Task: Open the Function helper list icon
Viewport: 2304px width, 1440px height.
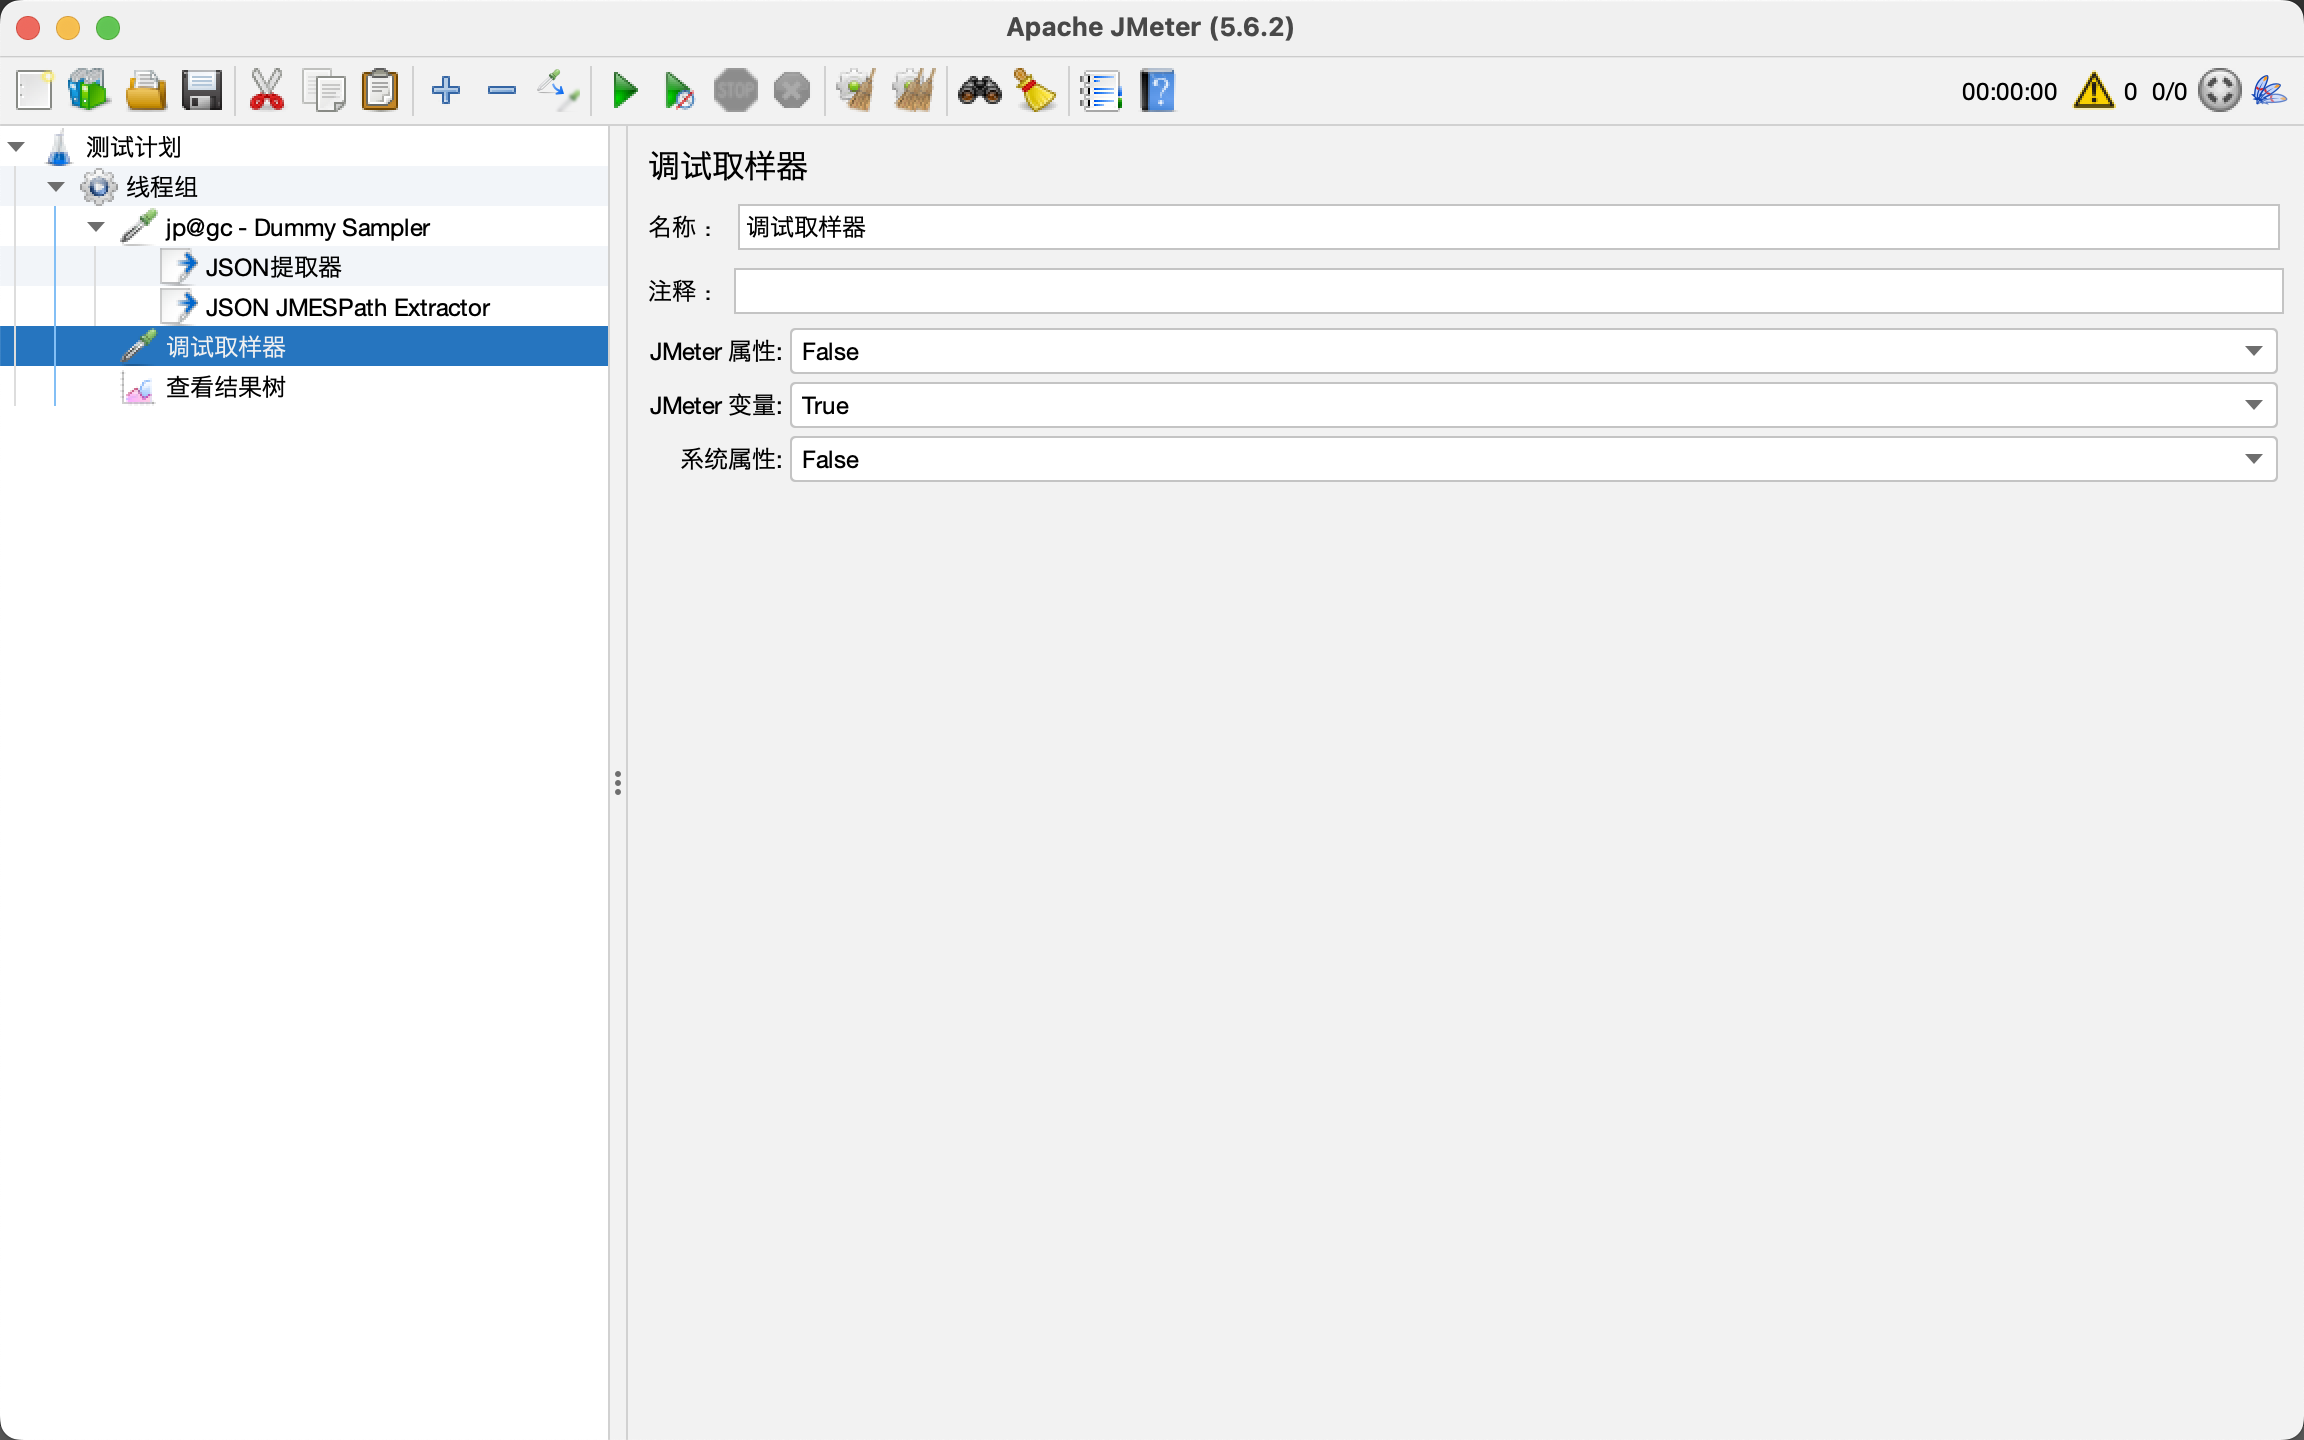Action: click(1101, 91)
